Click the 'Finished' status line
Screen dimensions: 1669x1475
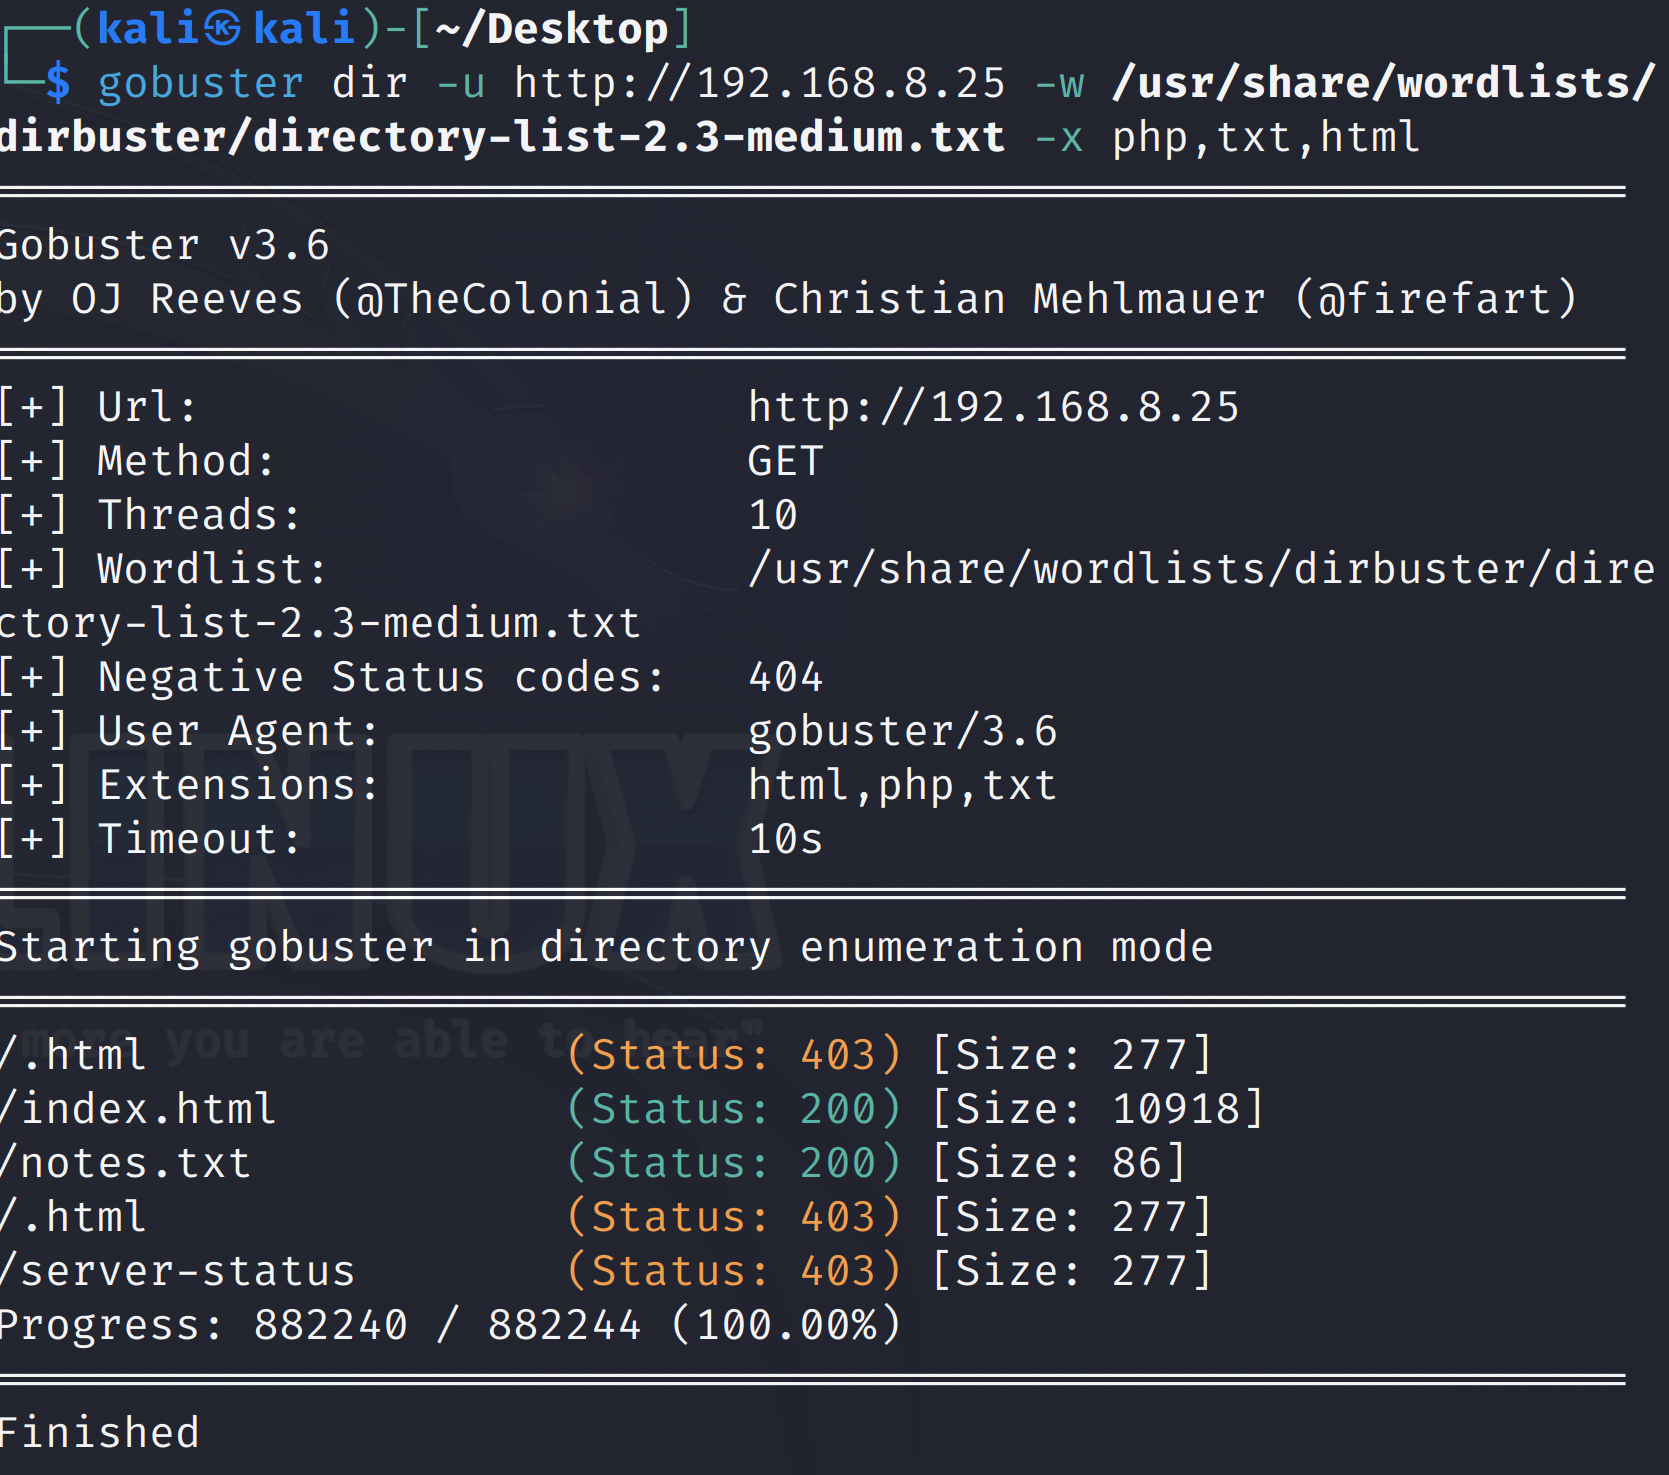[x=100, y=1433]
